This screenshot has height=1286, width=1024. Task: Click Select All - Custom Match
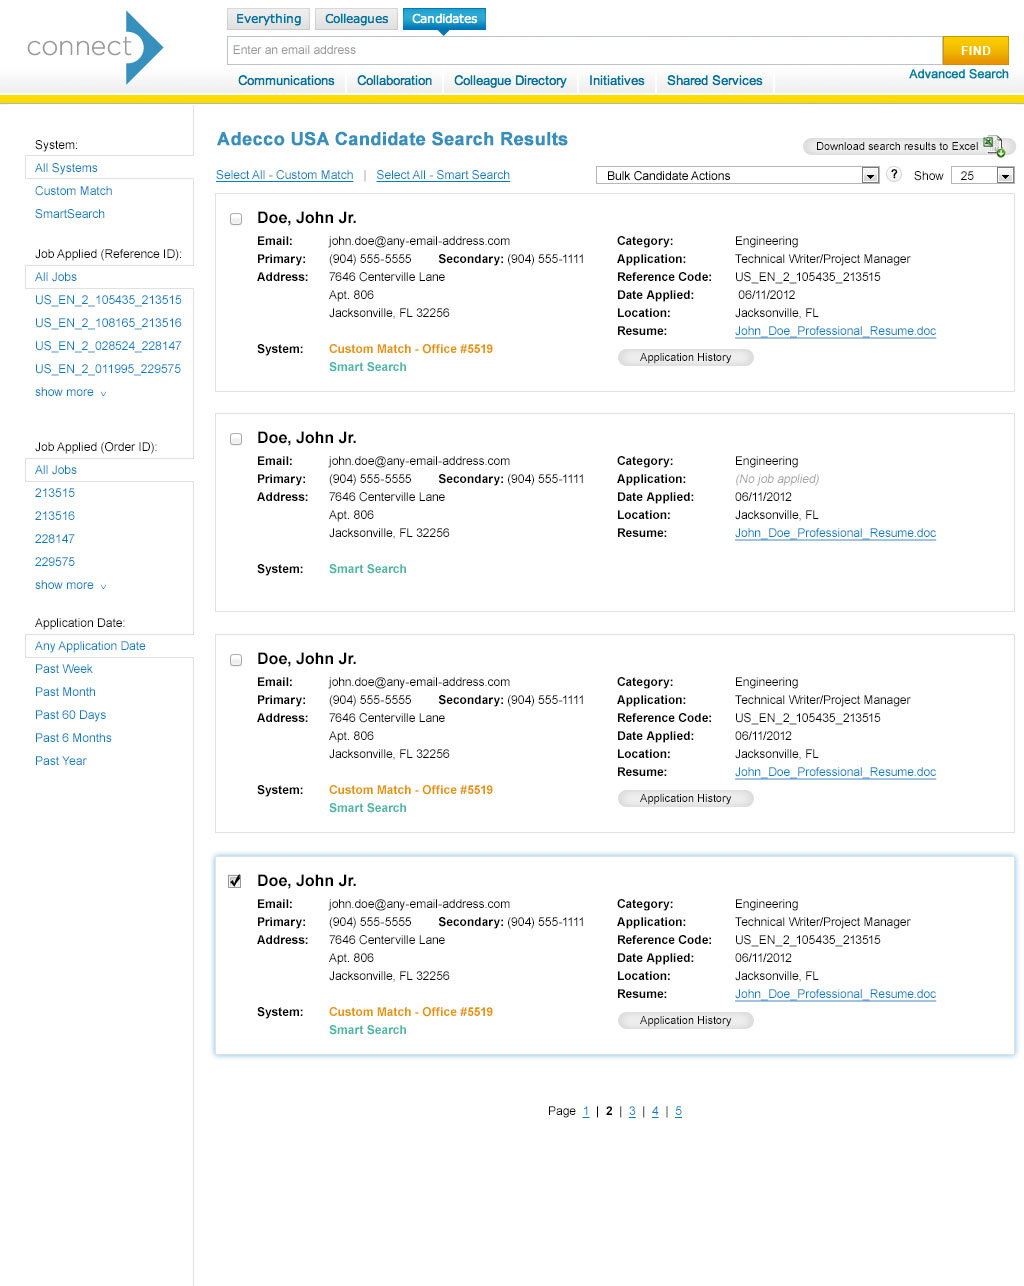285,175
